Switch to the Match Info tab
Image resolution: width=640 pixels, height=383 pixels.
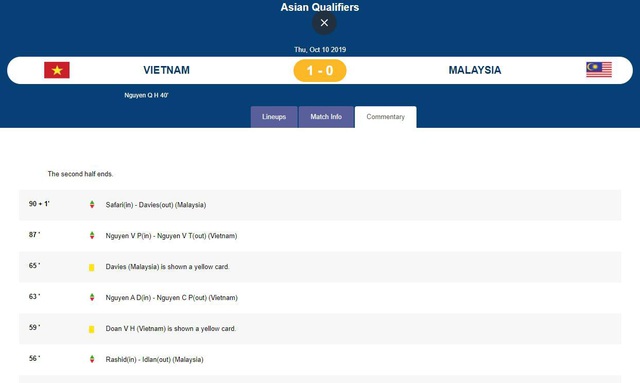pos(326,117)
